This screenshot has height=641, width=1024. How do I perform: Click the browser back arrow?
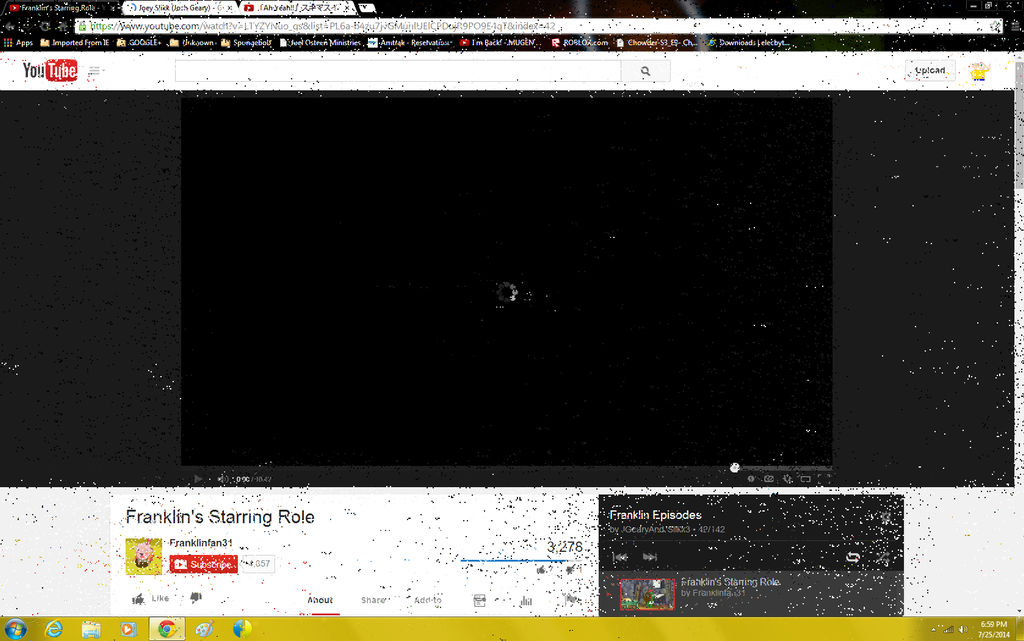click(10, 26)
